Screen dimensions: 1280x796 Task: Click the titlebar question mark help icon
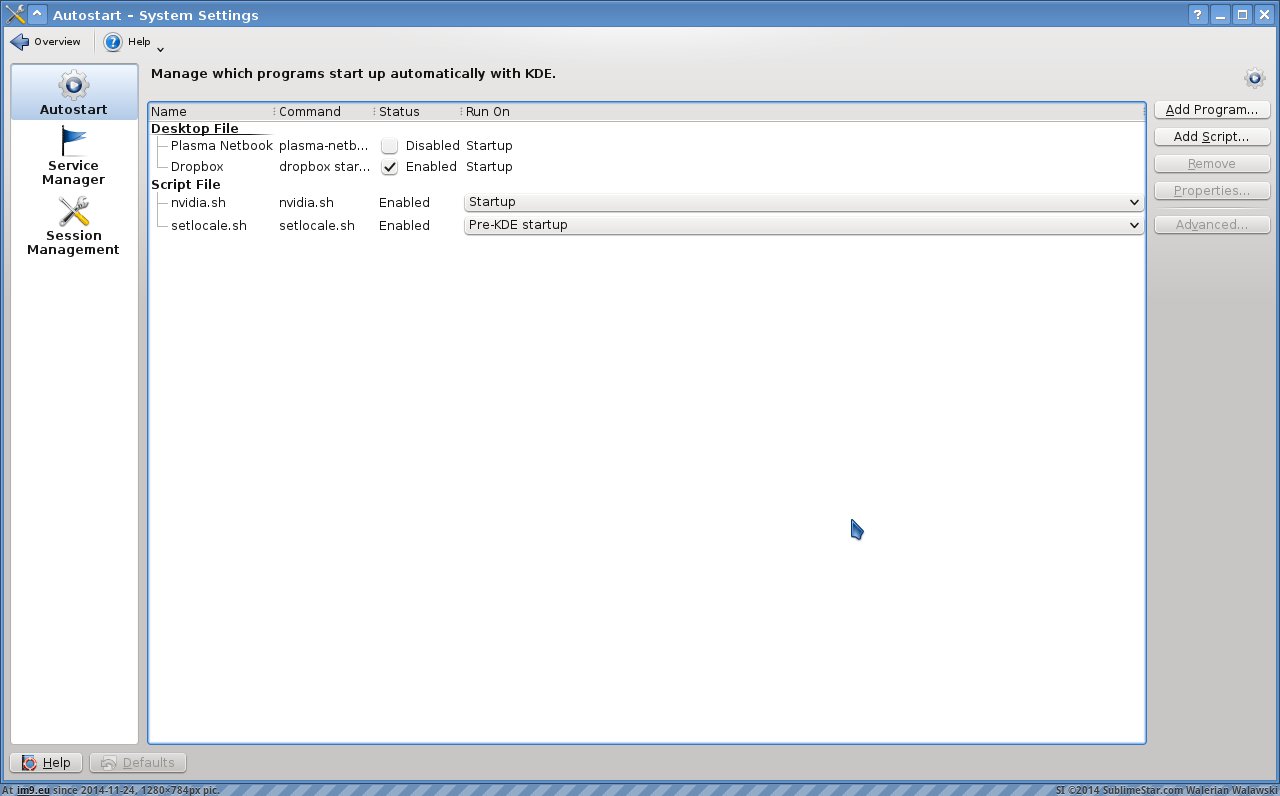click(x=1198, y=14)
